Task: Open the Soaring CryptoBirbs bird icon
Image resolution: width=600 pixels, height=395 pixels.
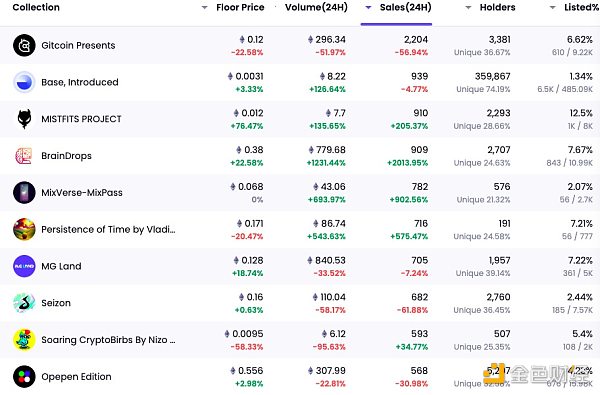Action: [24, 340]
